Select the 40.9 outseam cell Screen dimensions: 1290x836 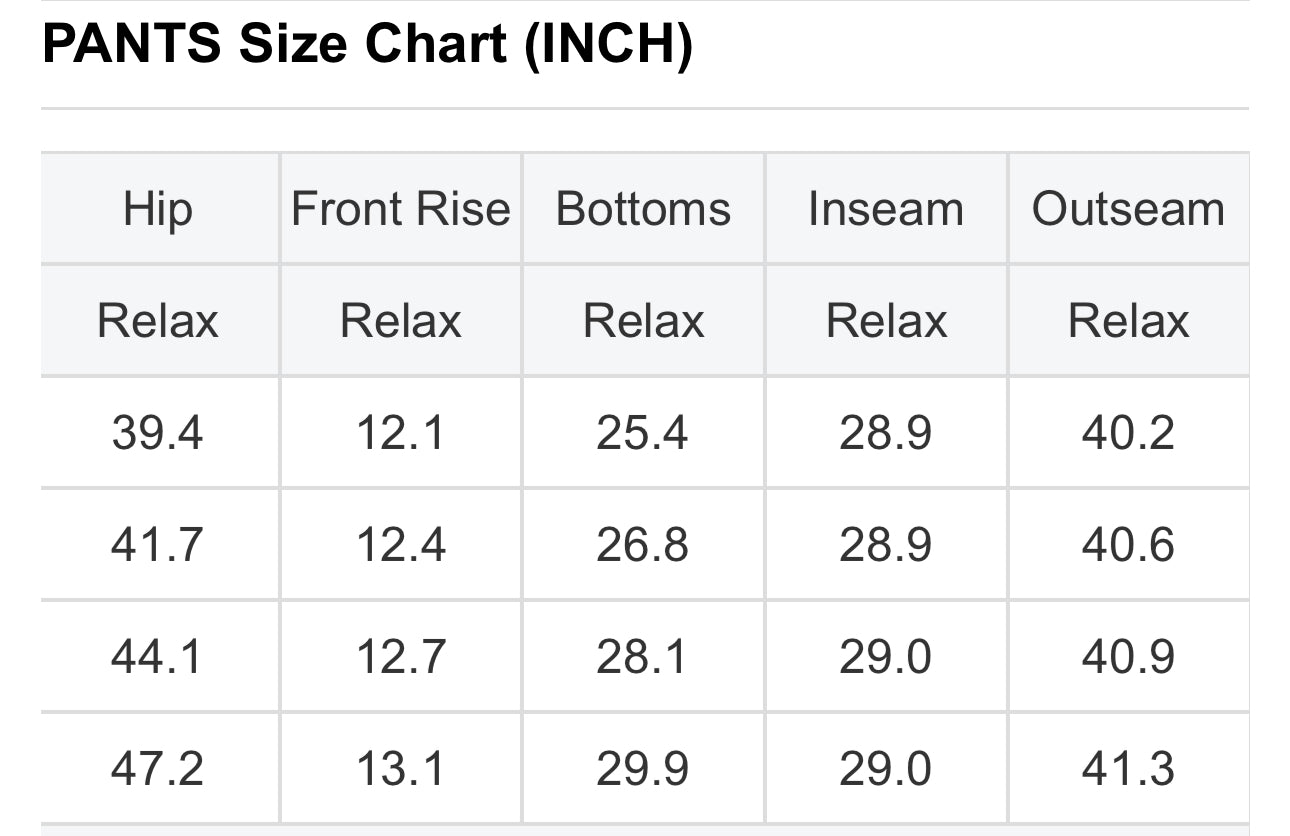(x=1128, y=657)
